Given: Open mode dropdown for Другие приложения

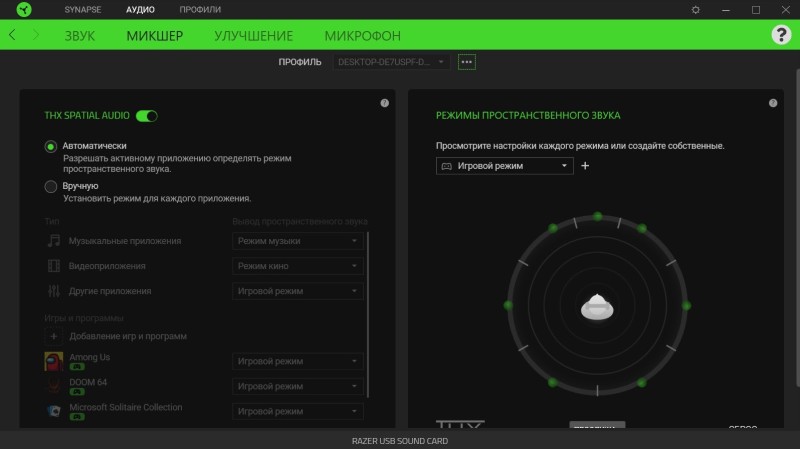Looking at the screenshot, I should (297, 291).
